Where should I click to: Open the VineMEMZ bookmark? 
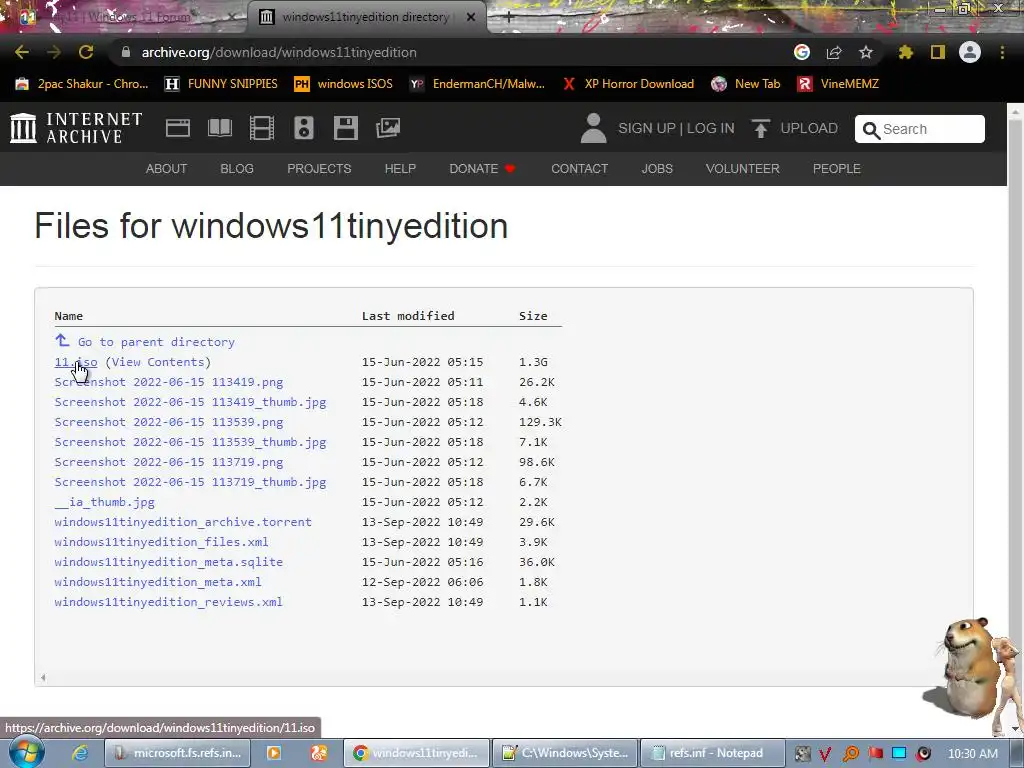839,84
